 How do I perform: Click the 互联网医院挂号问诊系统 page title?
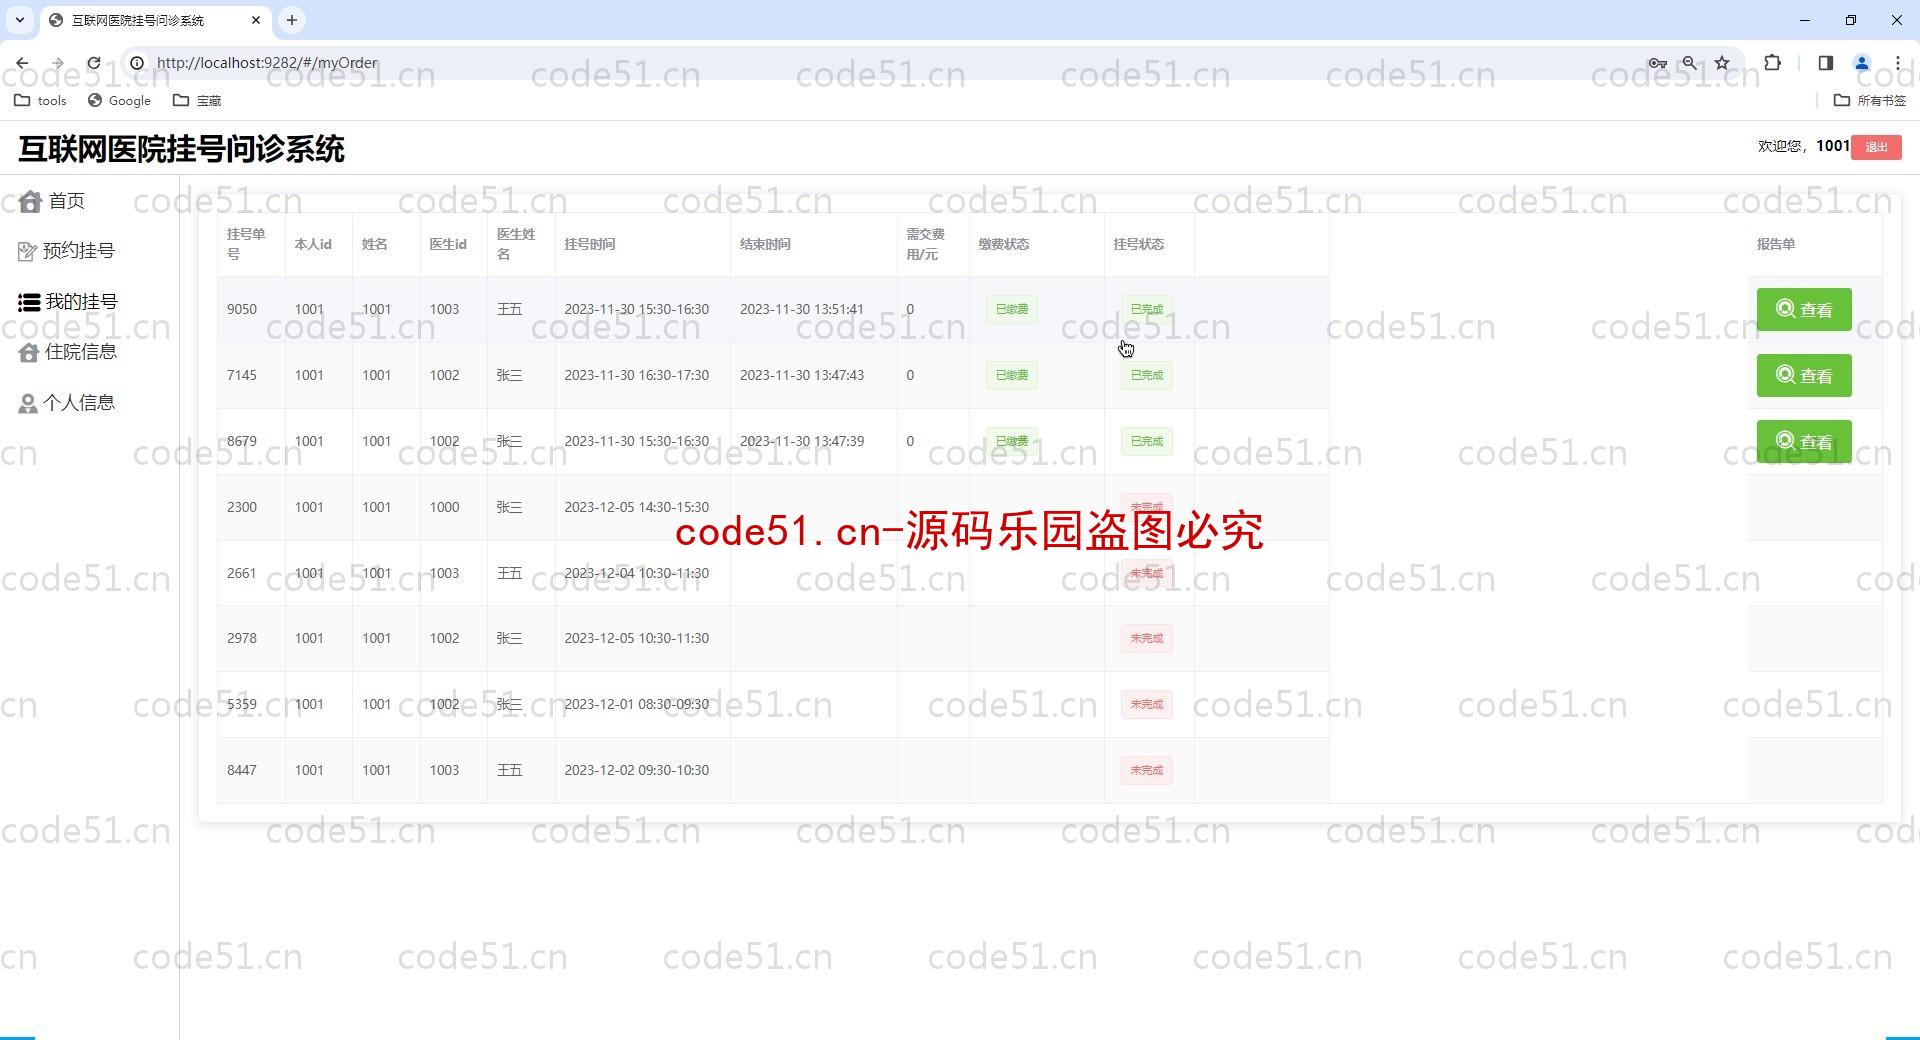(181, 149)
